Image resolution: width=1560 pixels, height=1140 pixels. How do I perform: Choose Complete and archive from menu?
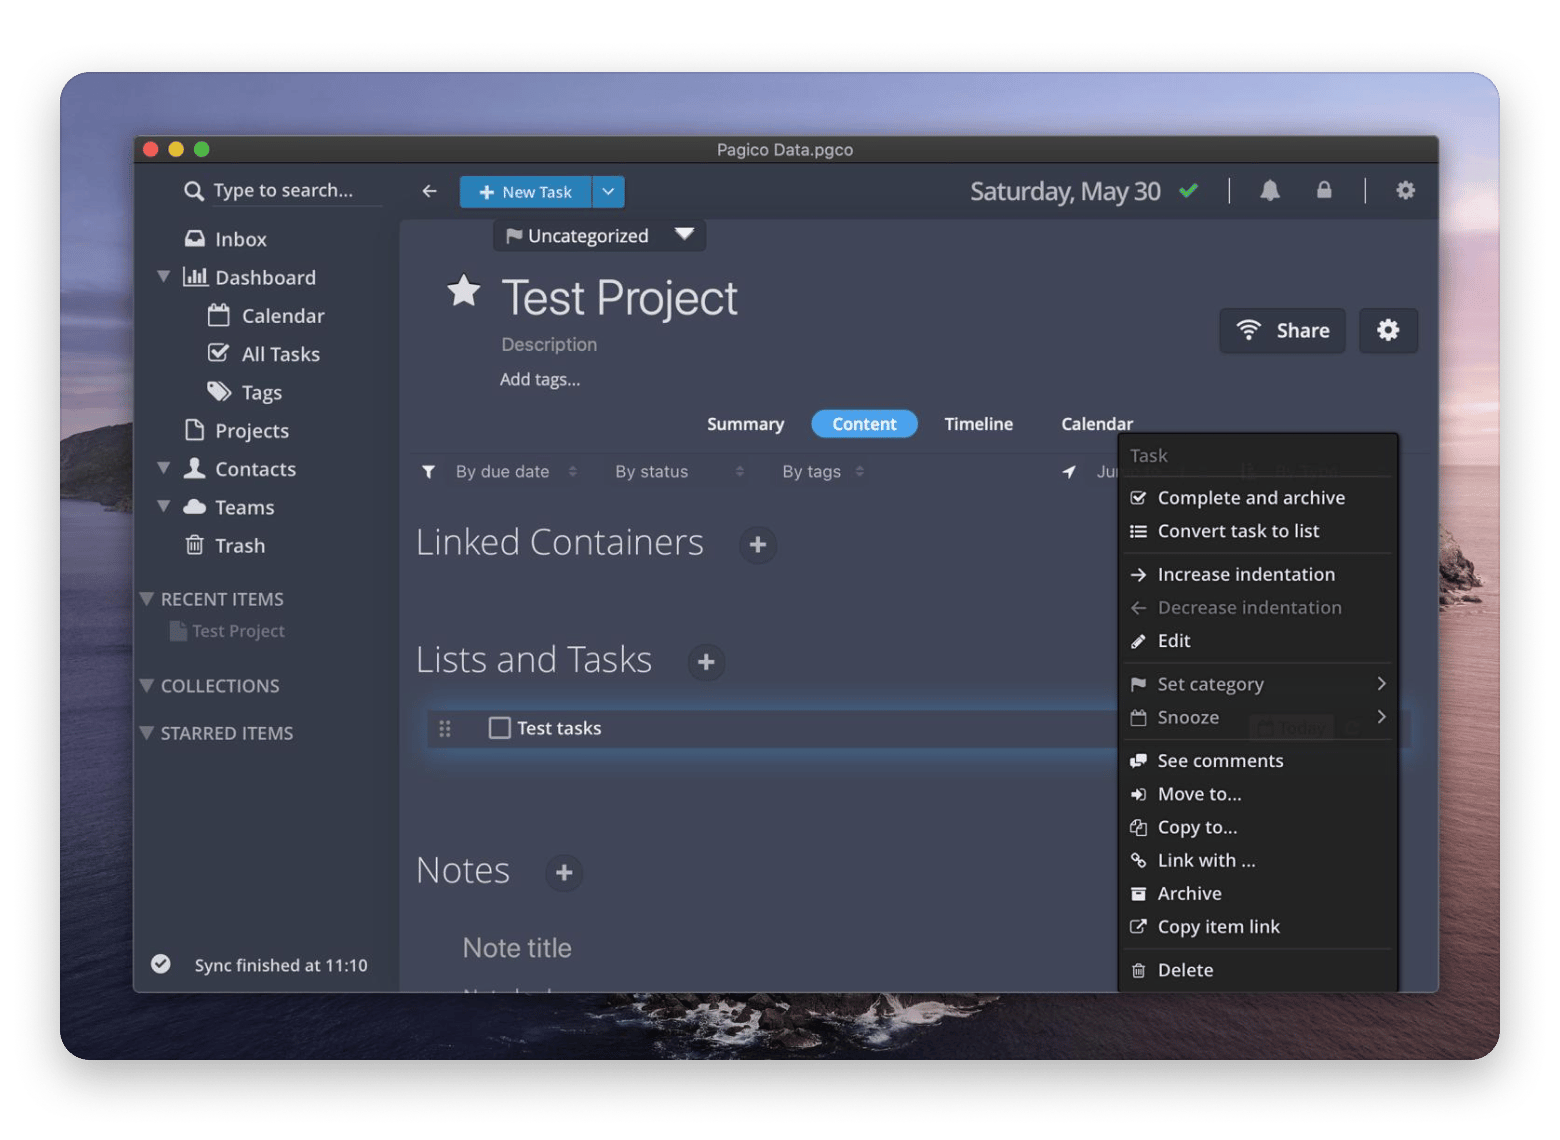[1250, 498]
